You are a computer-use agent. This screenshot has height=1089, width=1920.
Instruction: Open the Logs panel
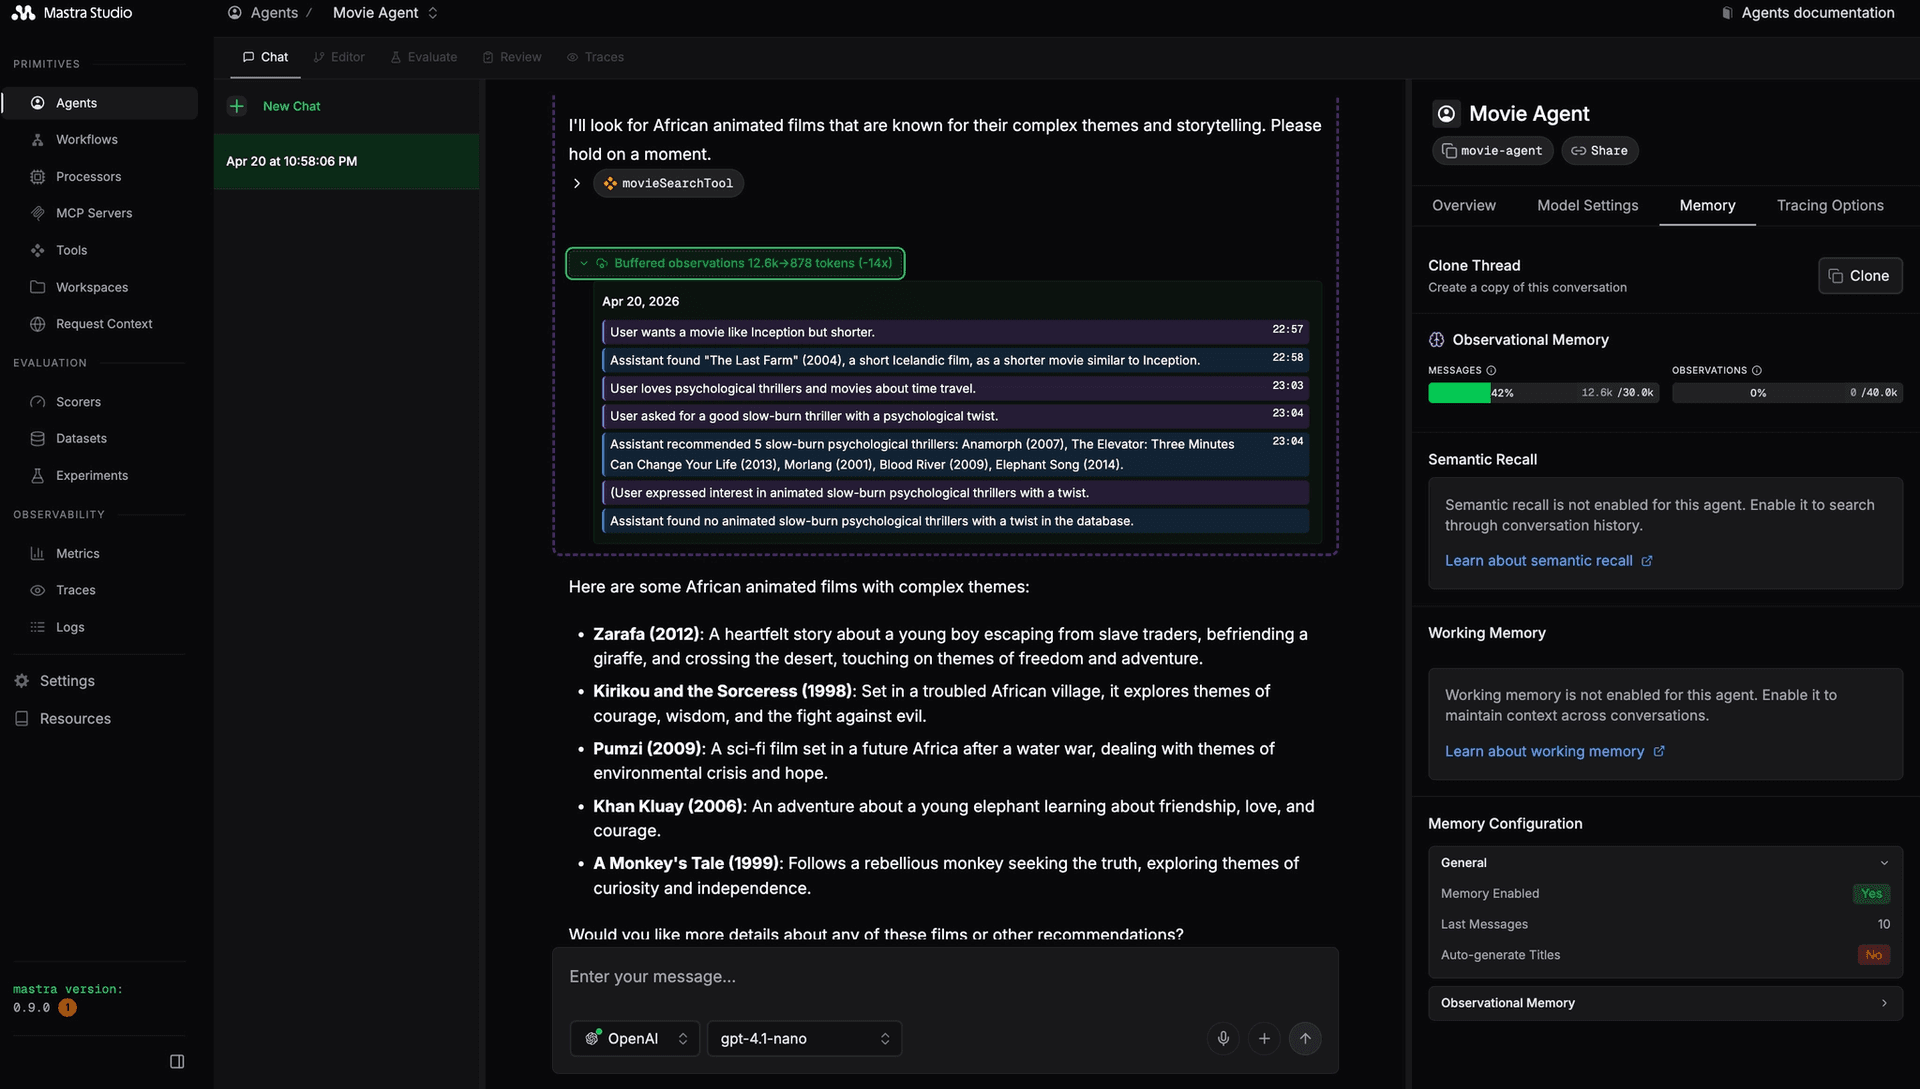[70, 627]
